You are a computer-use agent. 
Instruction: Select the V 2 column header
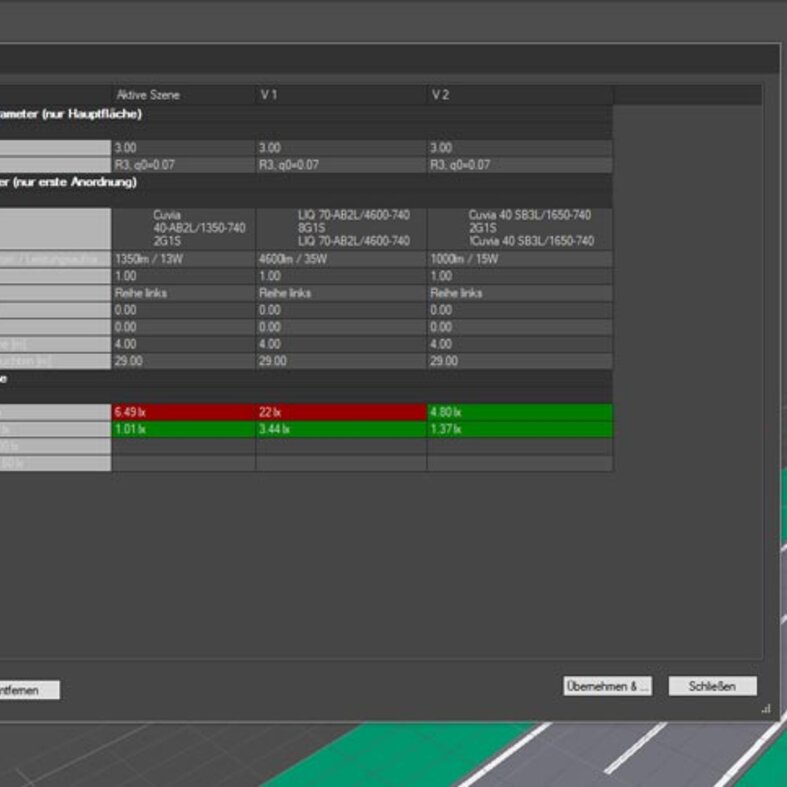point(519,95)
